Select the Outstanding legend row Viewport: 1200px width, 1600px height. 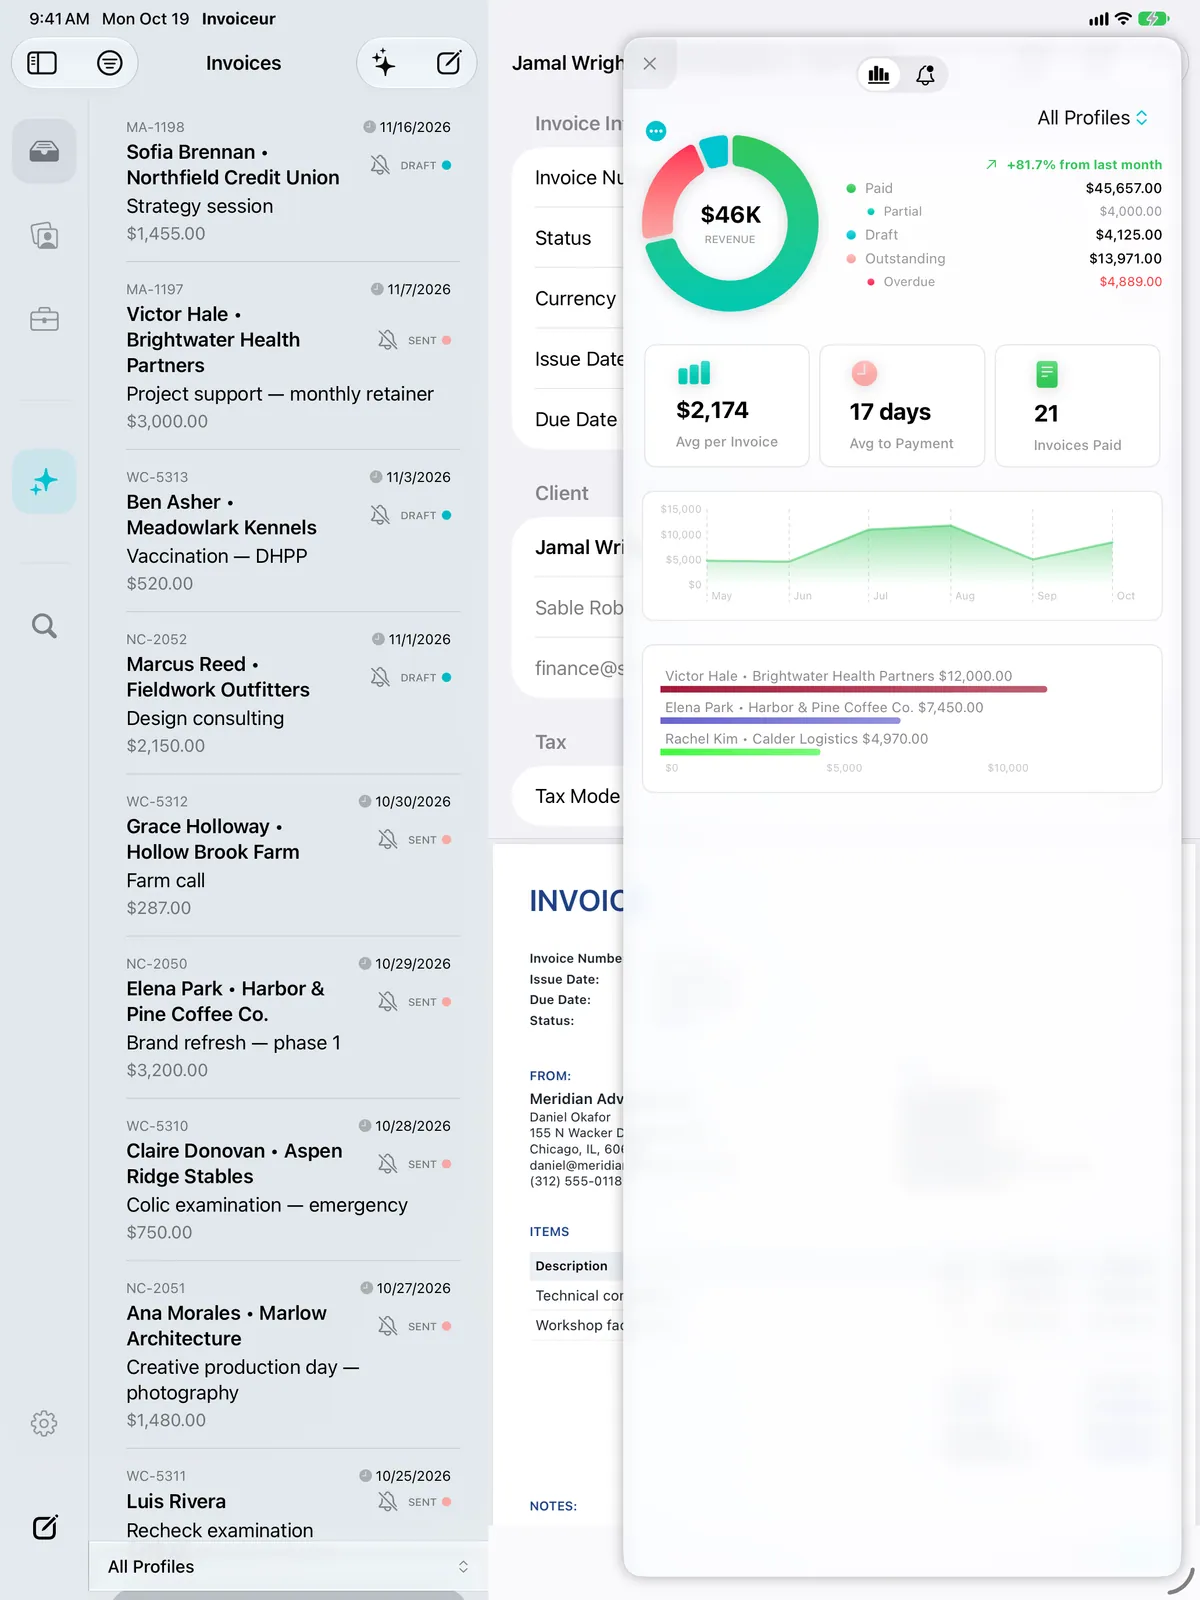click(1004, 258)
